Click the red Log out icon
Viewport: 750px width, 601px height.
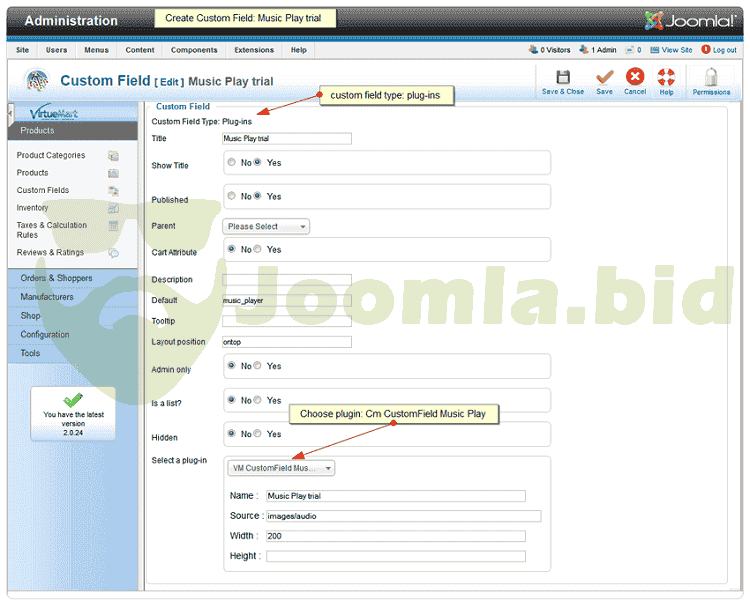click(x=706, y=49)
